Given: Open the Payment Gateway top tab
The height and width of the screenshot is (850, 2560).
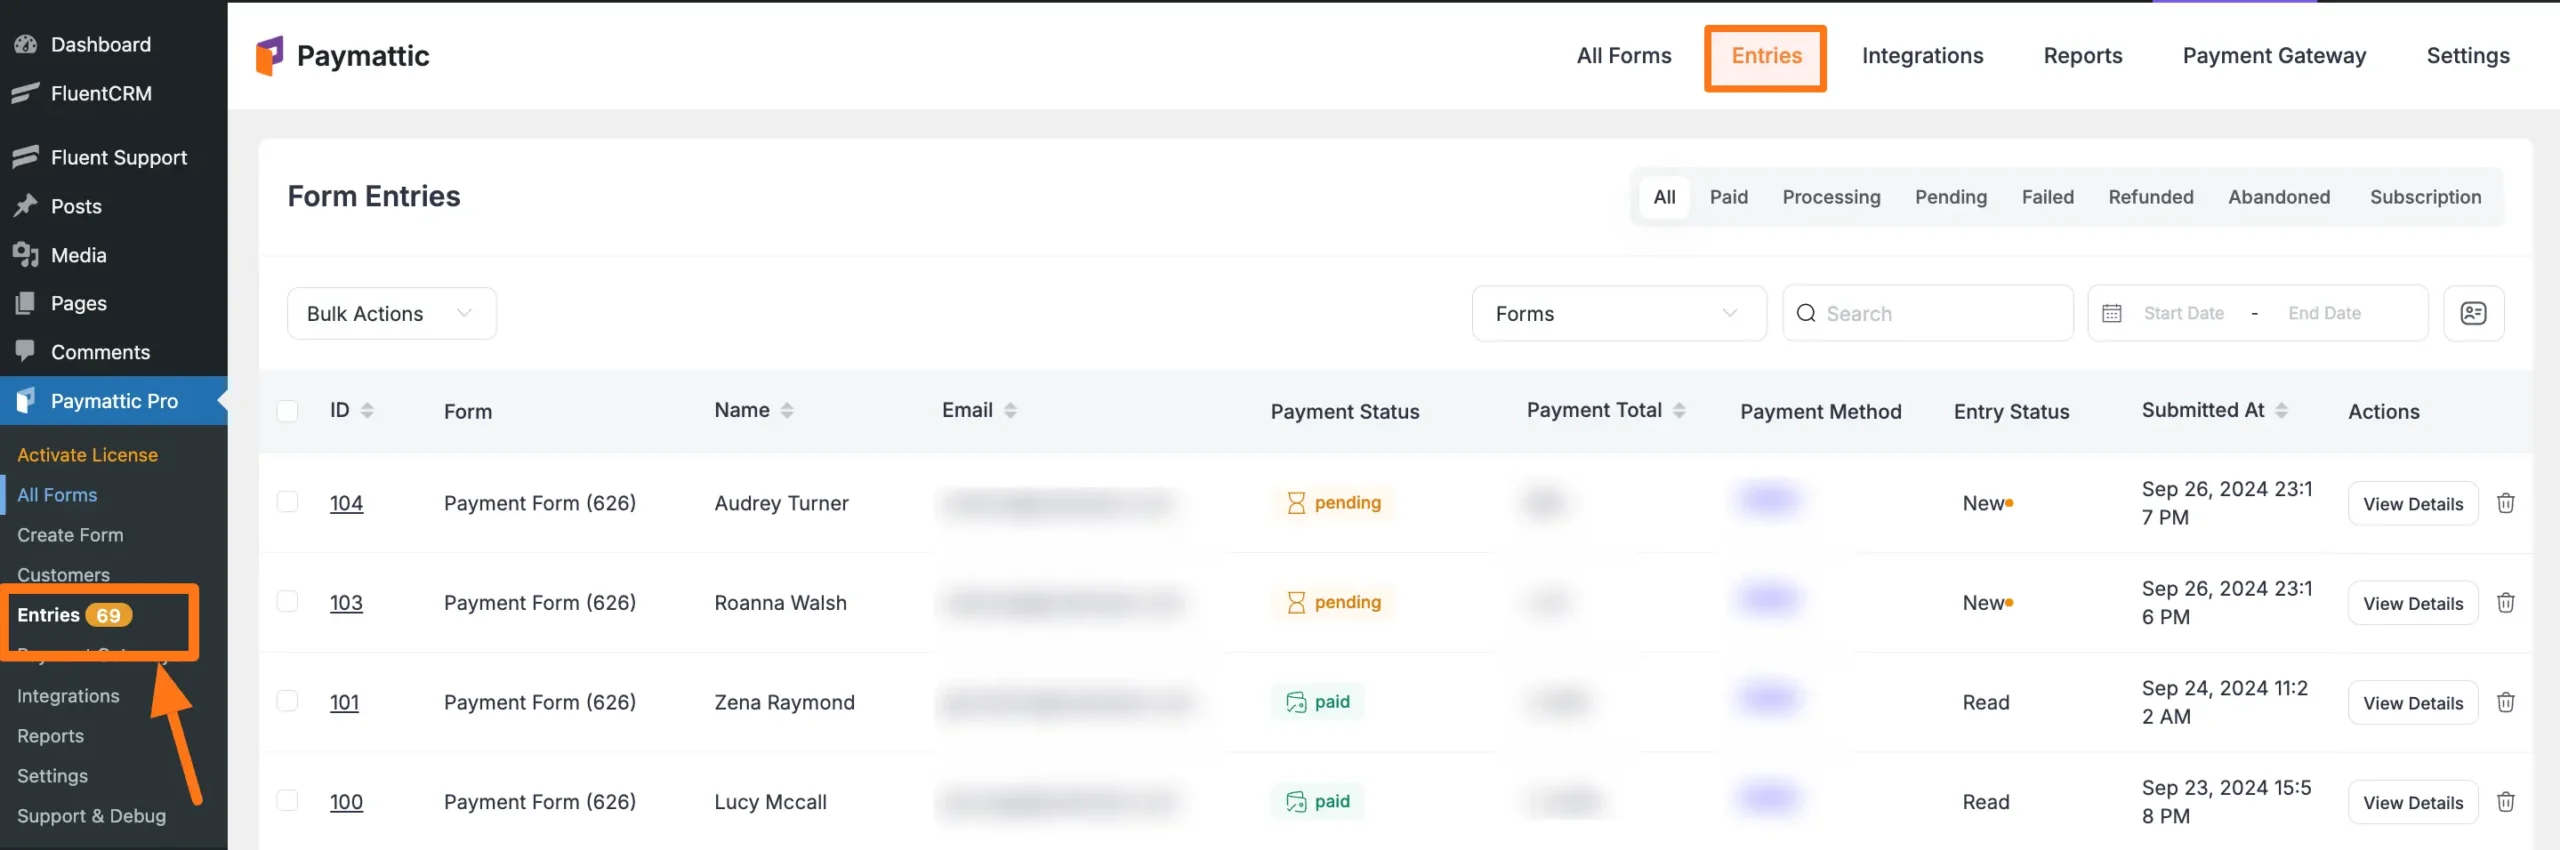Looking at the screenshot, I should click(x=2274, y=56).
